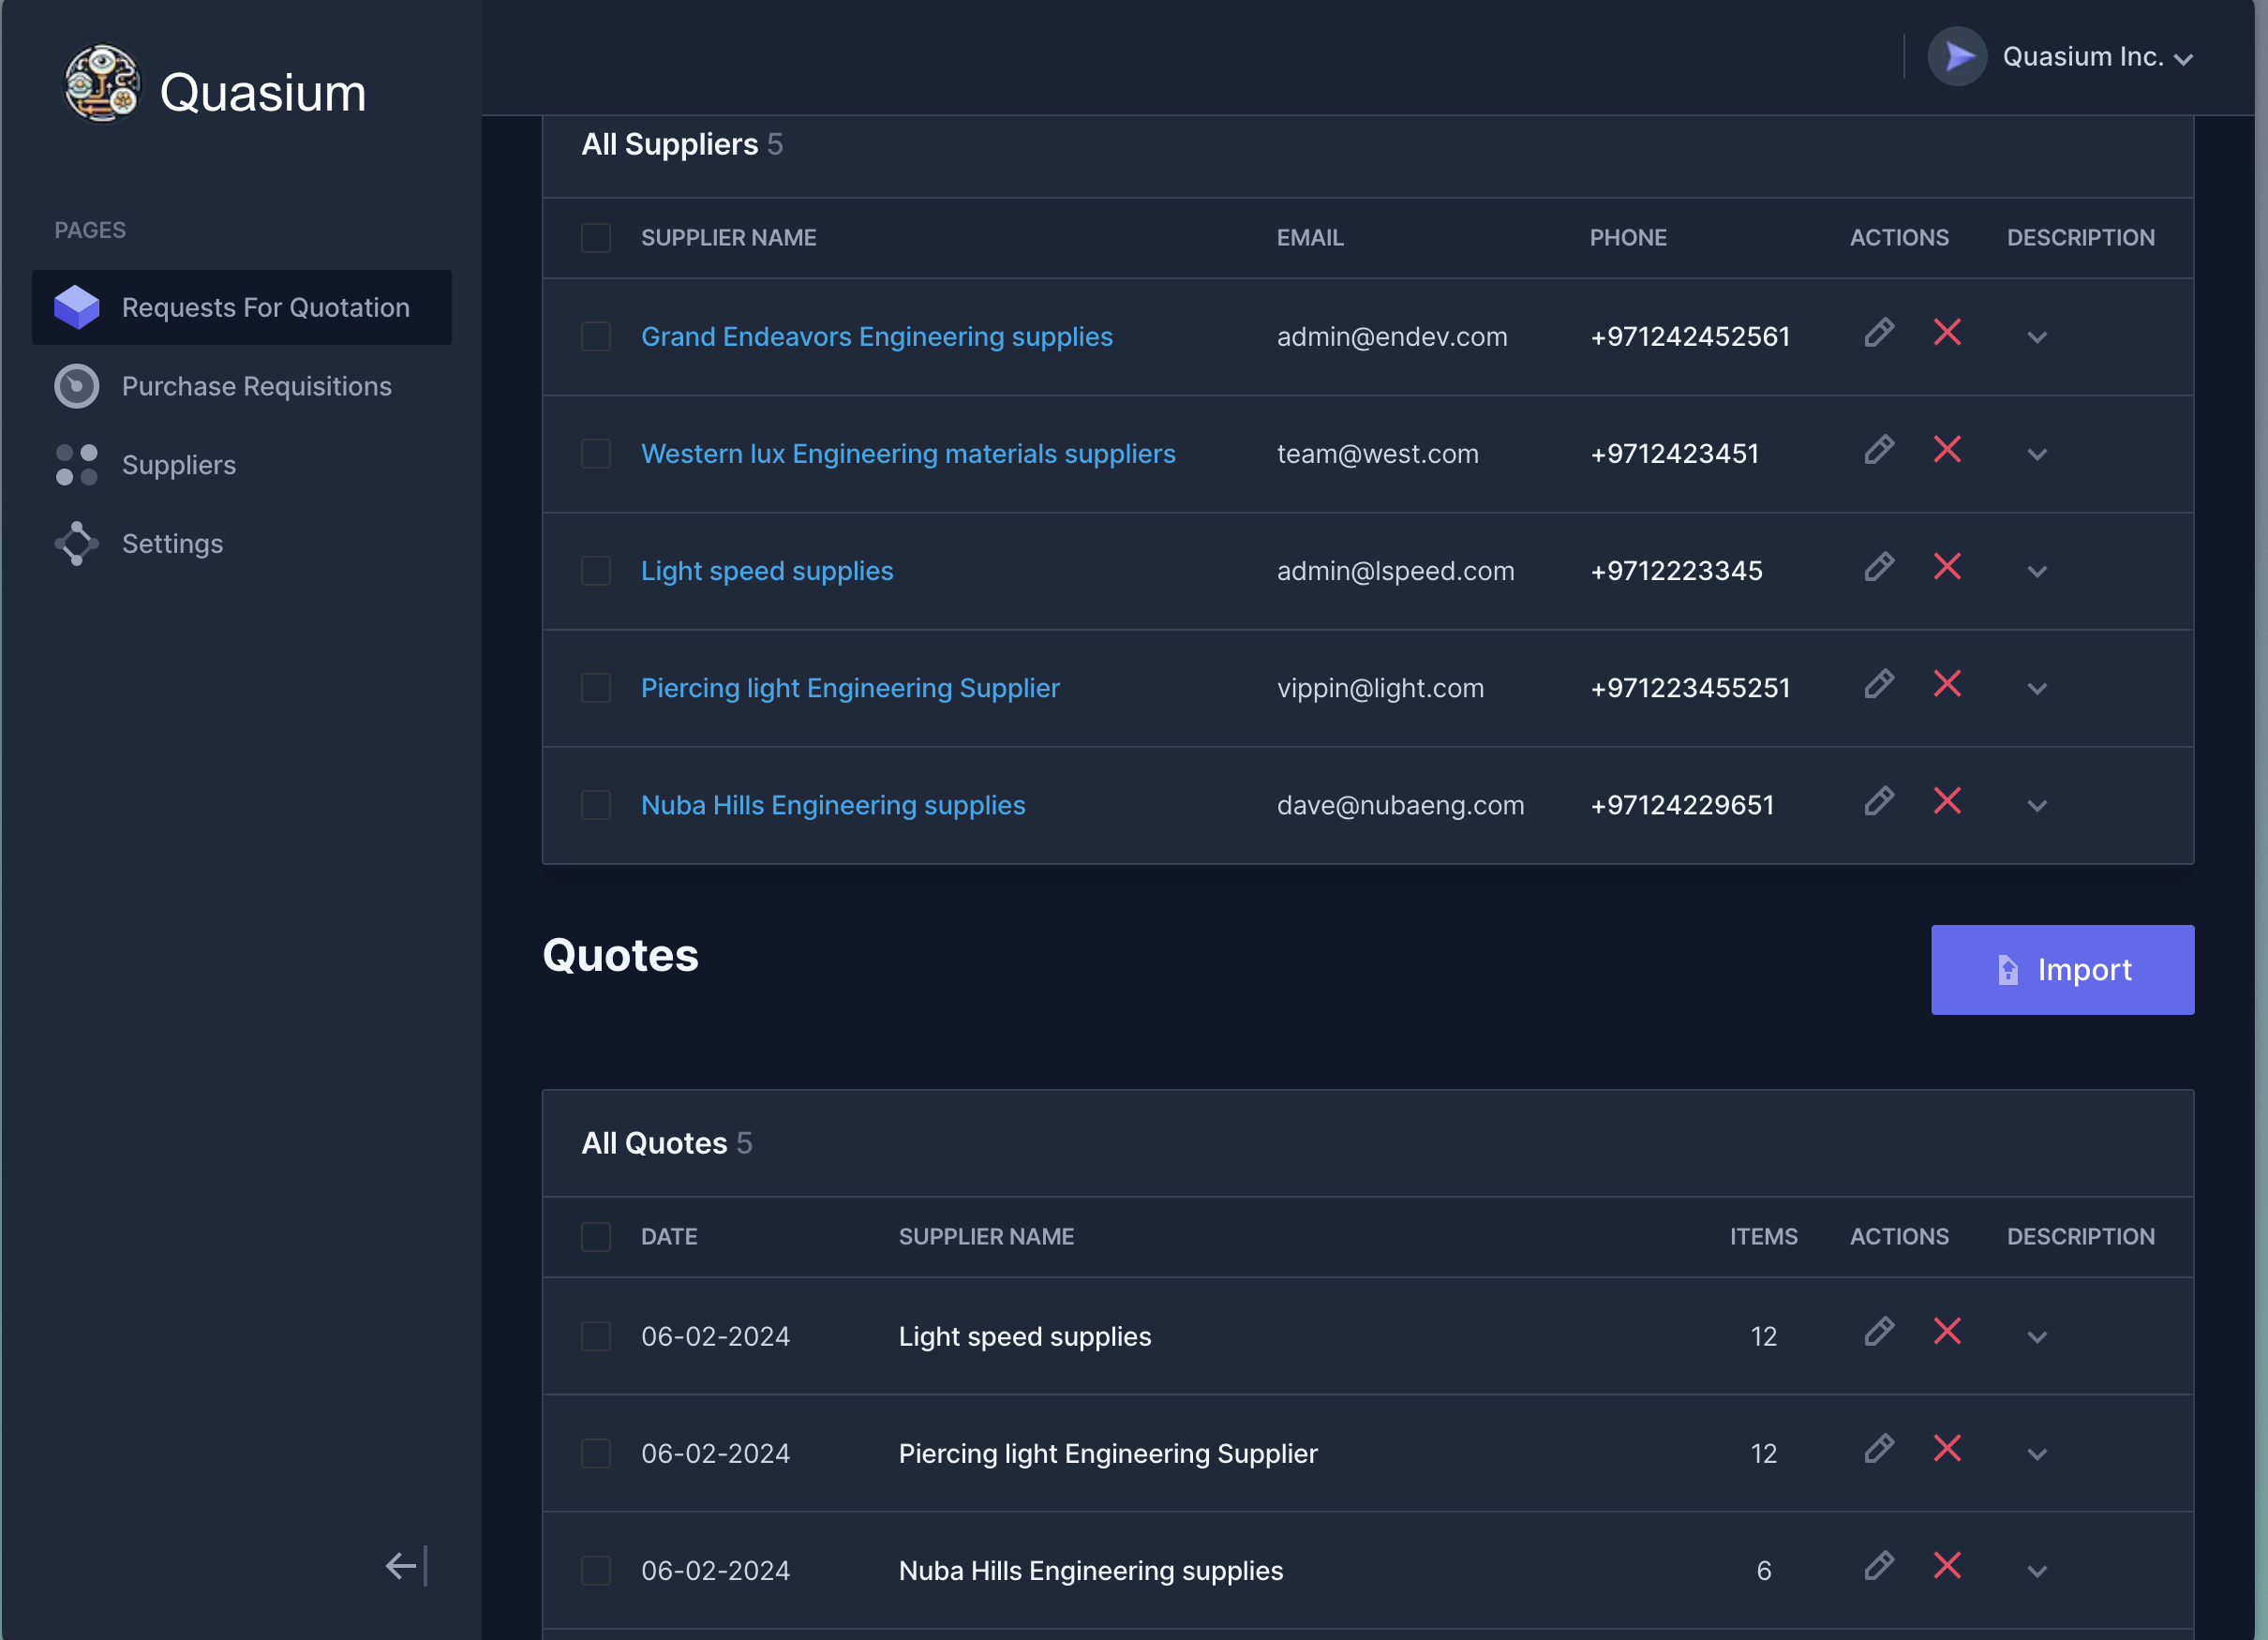Image resolution: width=2268 pixels, height=1640 pixels.
Task: Click the Quasium Inc. account avatar
Action: [1957, 57]
